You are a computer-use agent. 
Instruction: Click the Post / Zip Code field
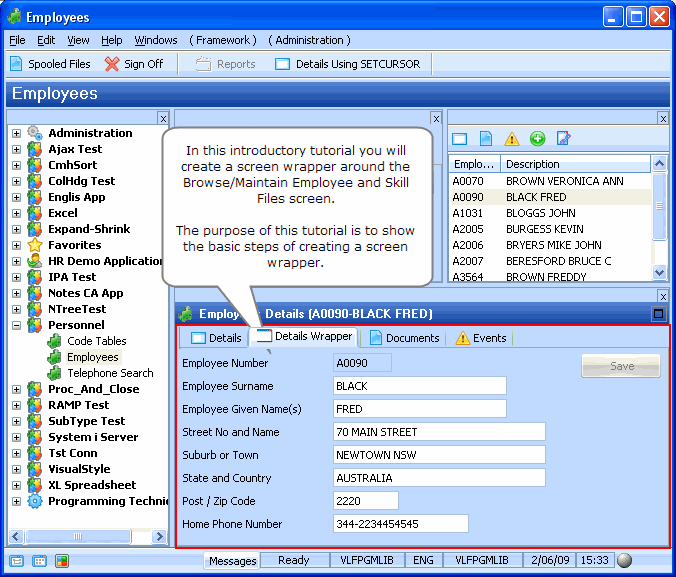pyautogui.click(x=366, y=501)
